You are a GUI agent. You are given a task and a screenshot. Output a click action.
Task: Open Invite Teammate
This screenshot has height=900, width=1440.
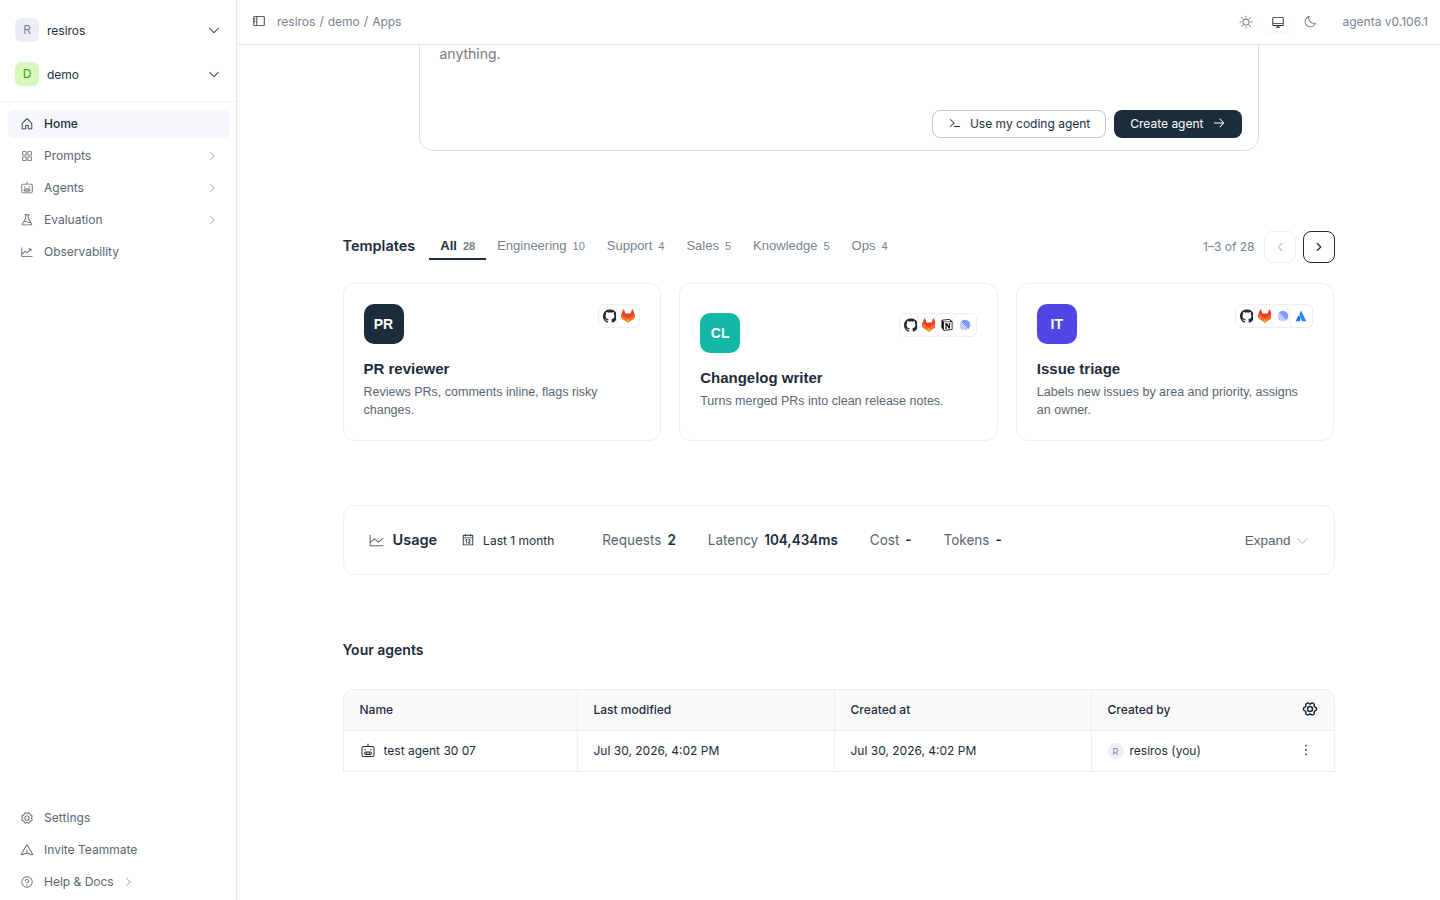pos(119,850)
